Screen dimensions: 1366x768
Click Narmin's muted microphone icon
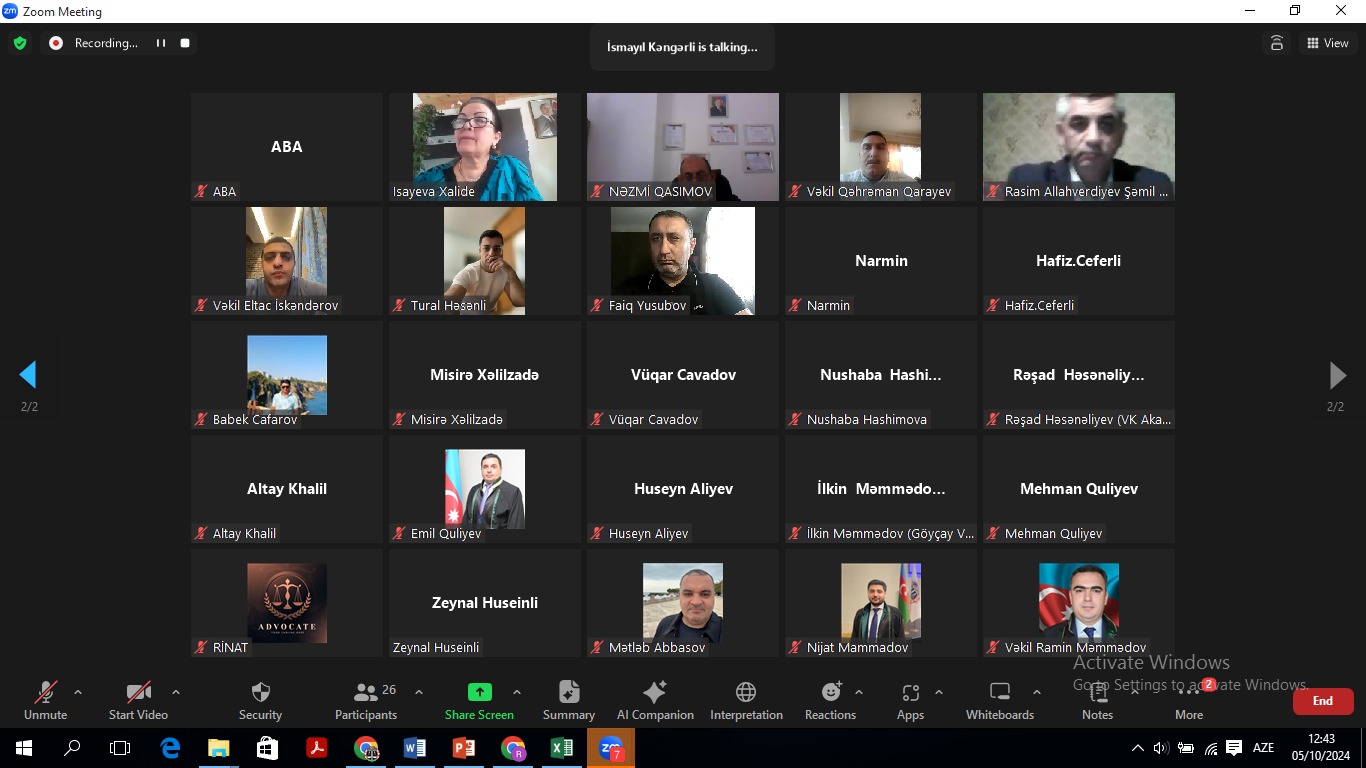tap(795, 306)
